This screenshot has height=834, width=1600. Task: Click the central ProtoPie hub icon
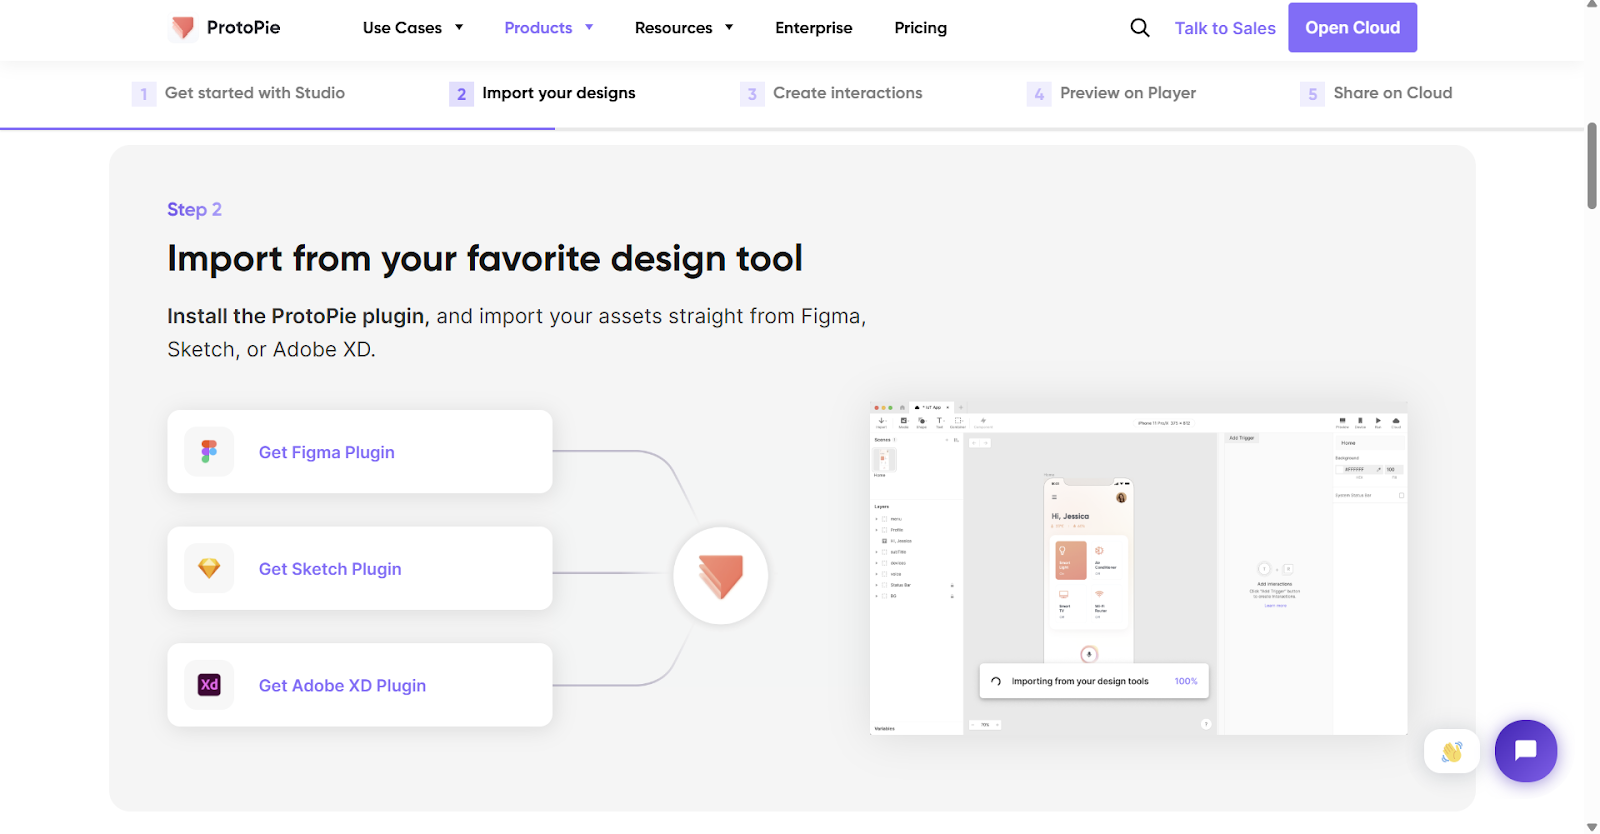tap(720, 576)
